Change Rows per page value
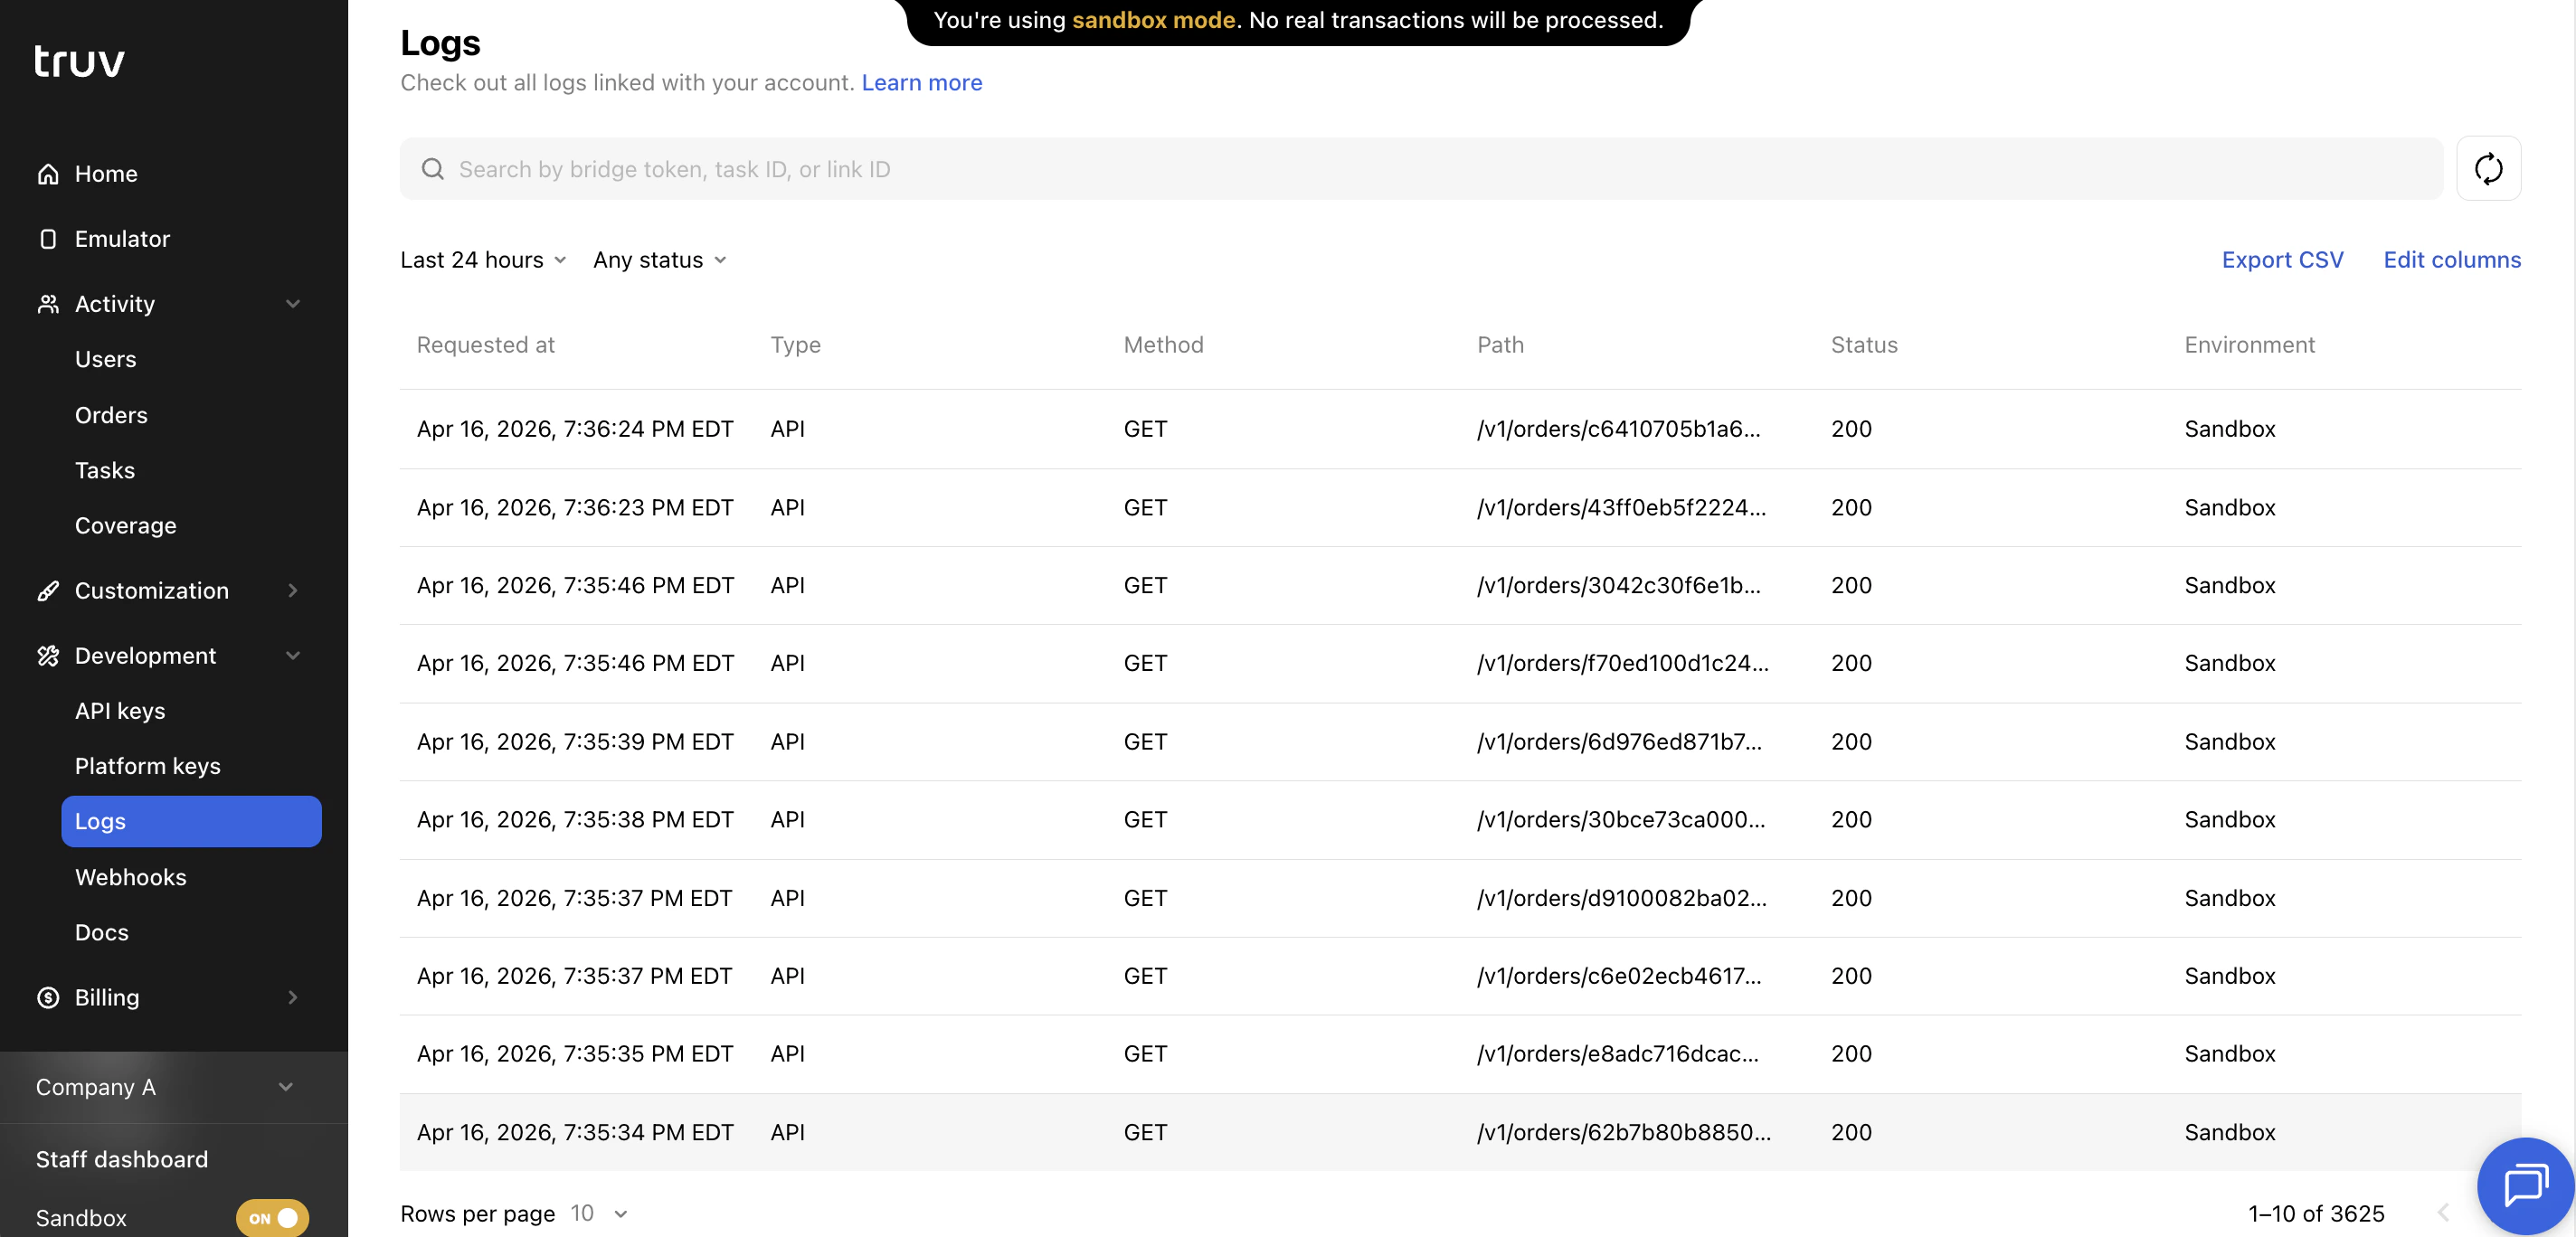Viewport: 2576px width, 1237px height. [595, 1213]
